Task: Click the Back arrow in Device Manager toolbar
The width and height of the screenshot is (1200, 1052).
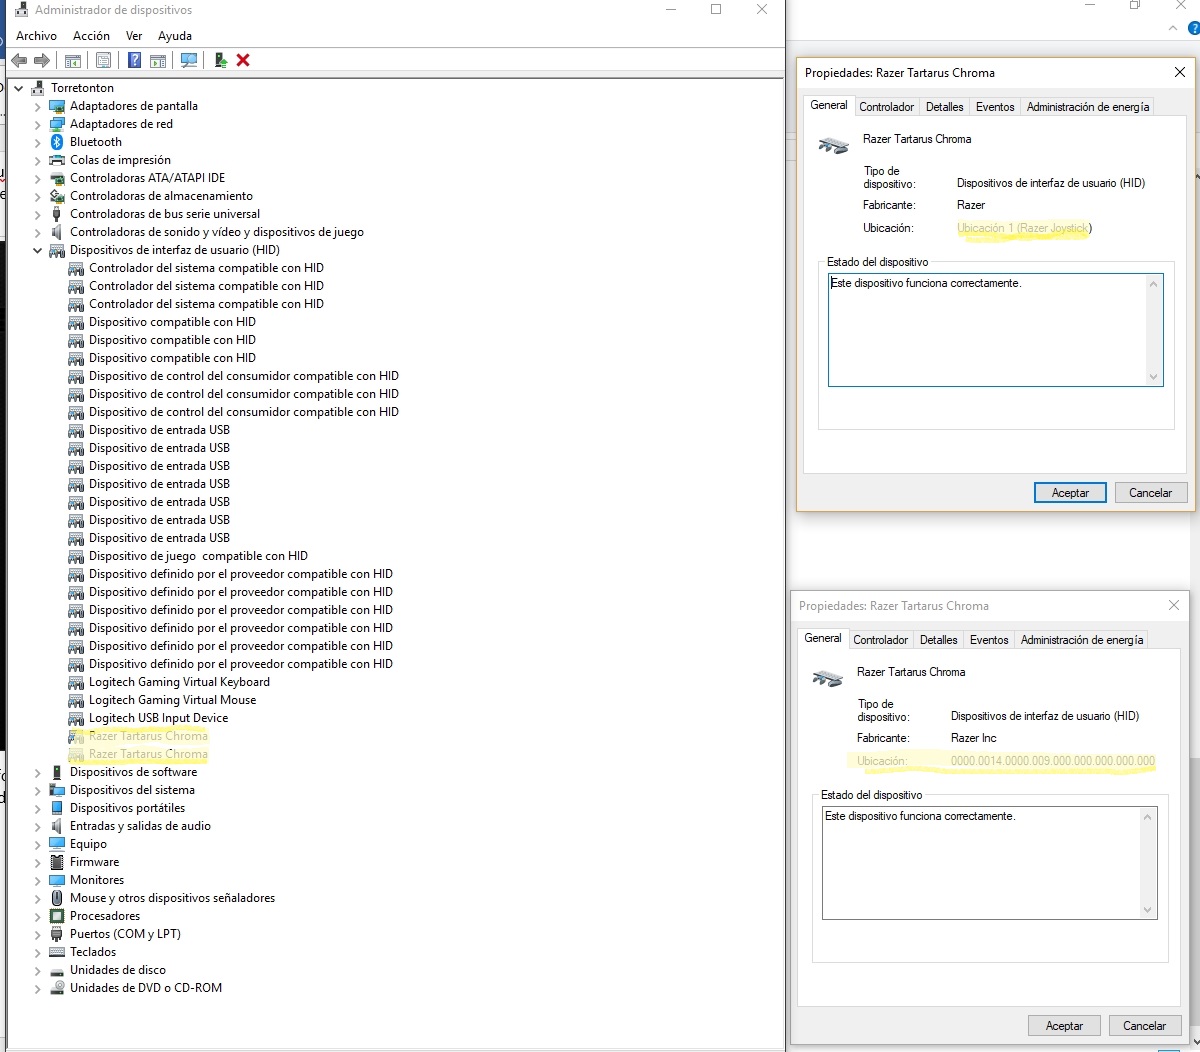Action: 19,60
